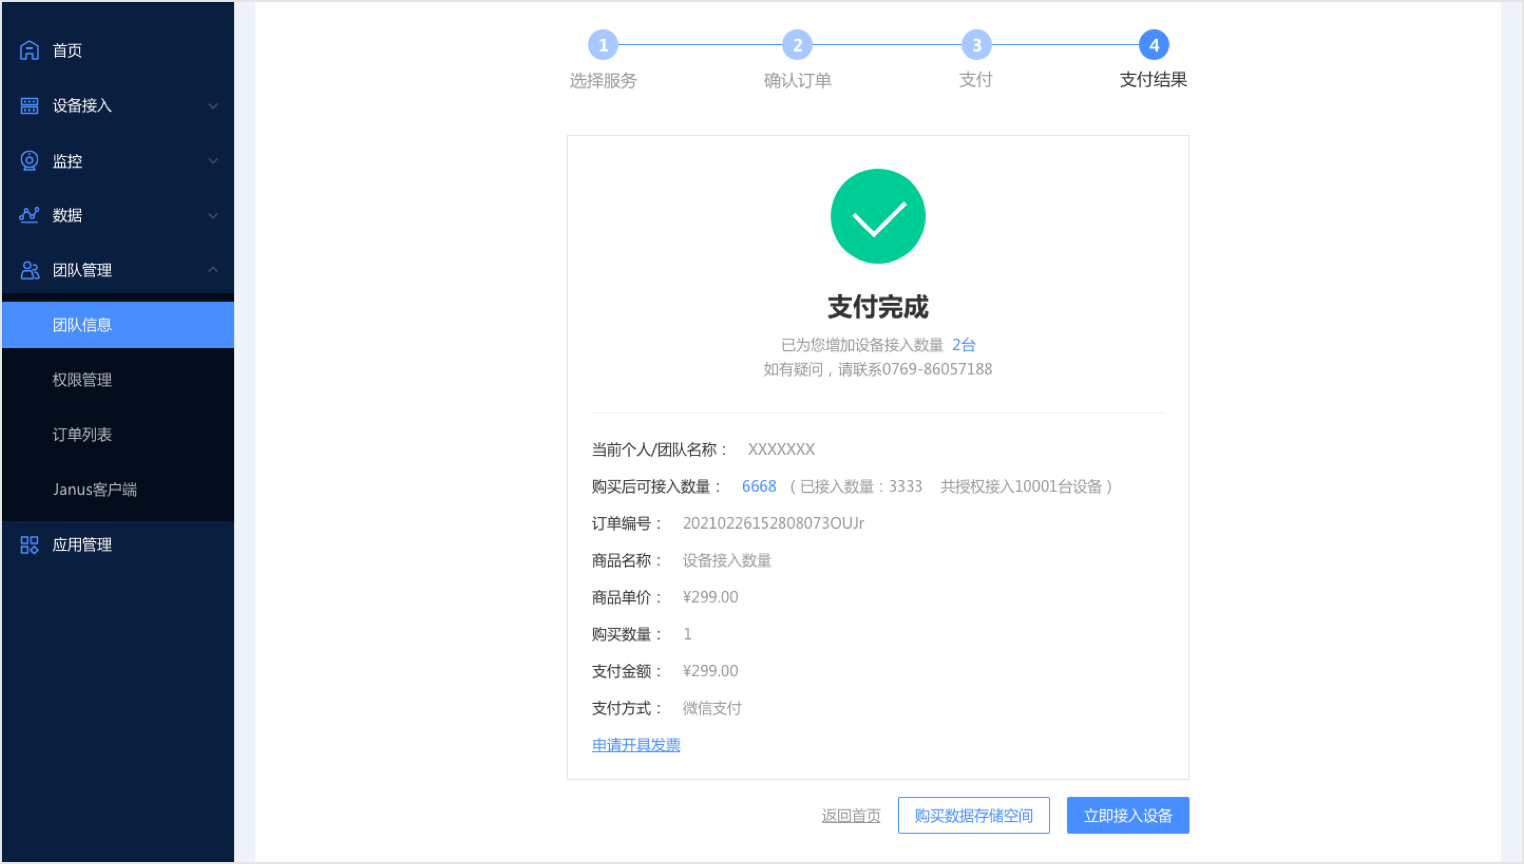
Task: Click the team management people icon
Action: tap(30, 270)
